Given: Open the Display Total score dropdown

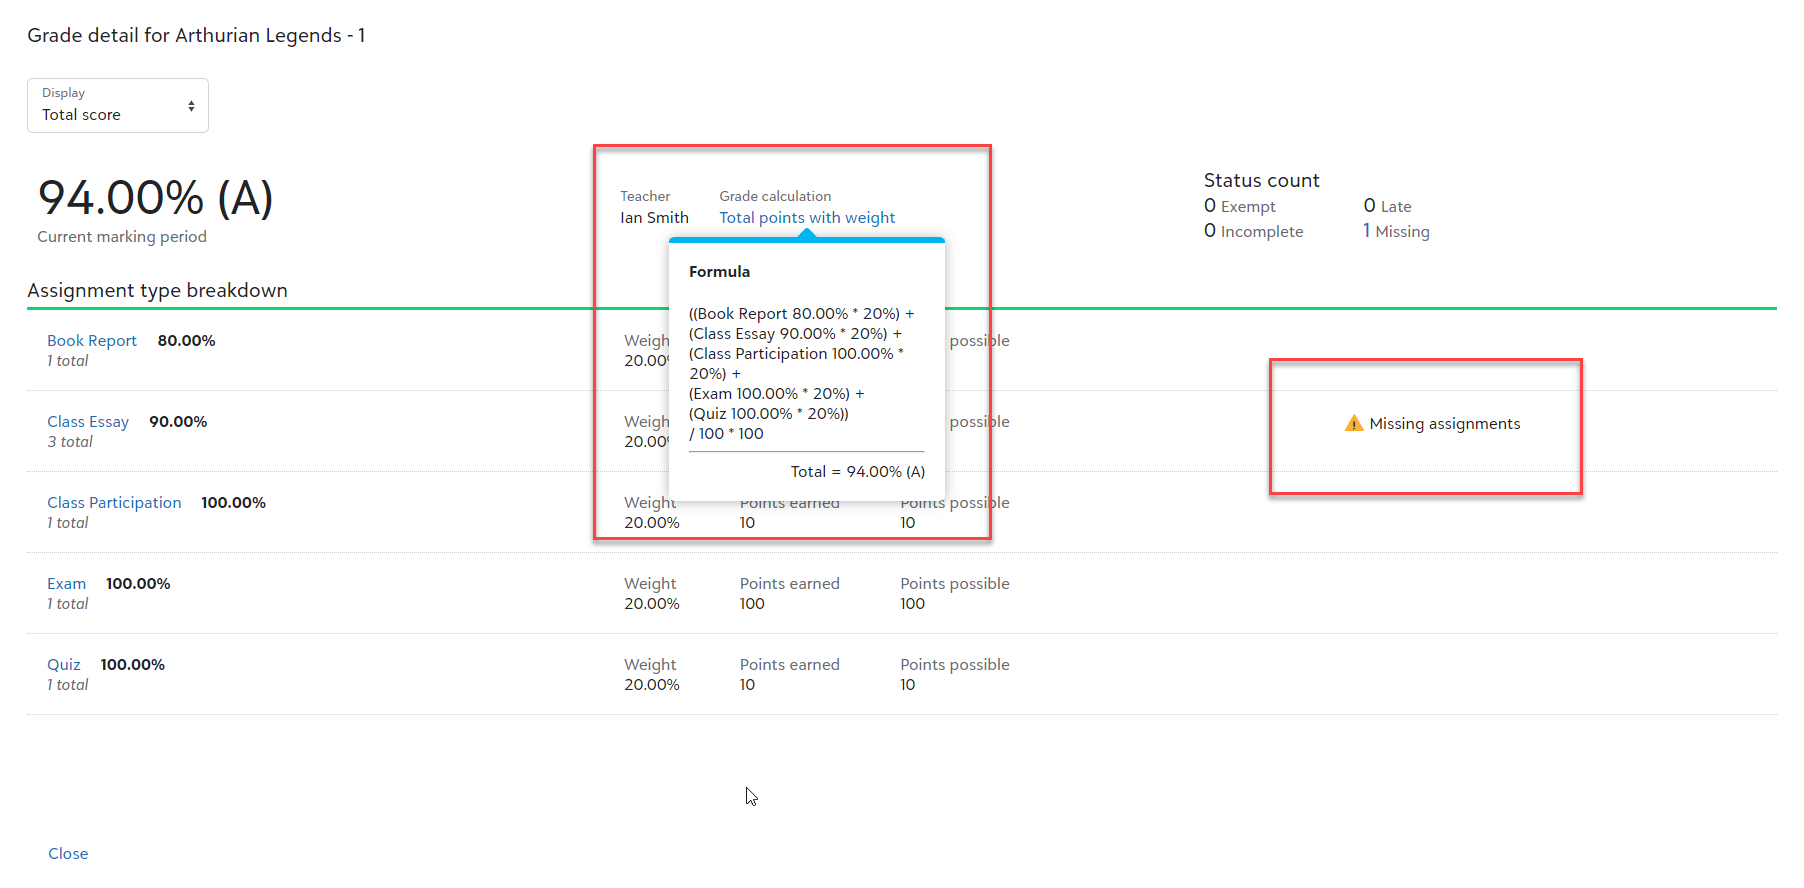Looking at the screenshot, I should [x=118, y=105].
